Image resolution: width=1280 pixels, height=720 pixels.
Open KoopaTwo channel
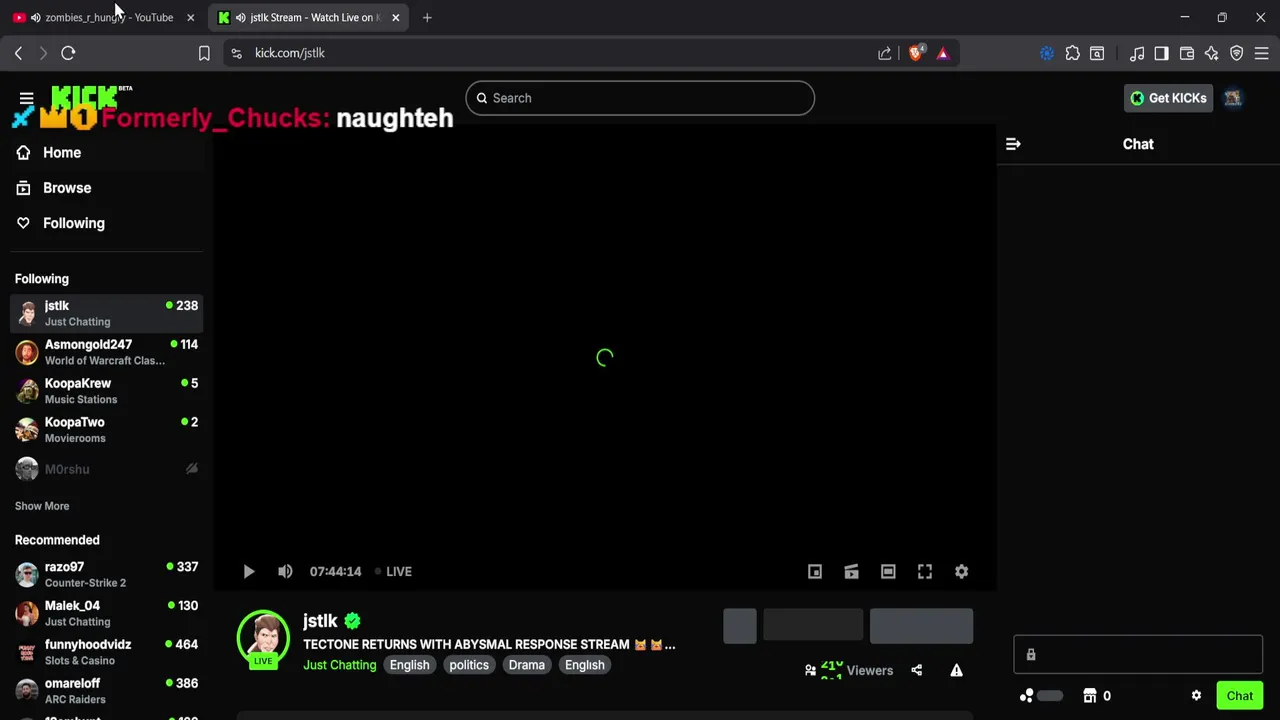[106, 430]
